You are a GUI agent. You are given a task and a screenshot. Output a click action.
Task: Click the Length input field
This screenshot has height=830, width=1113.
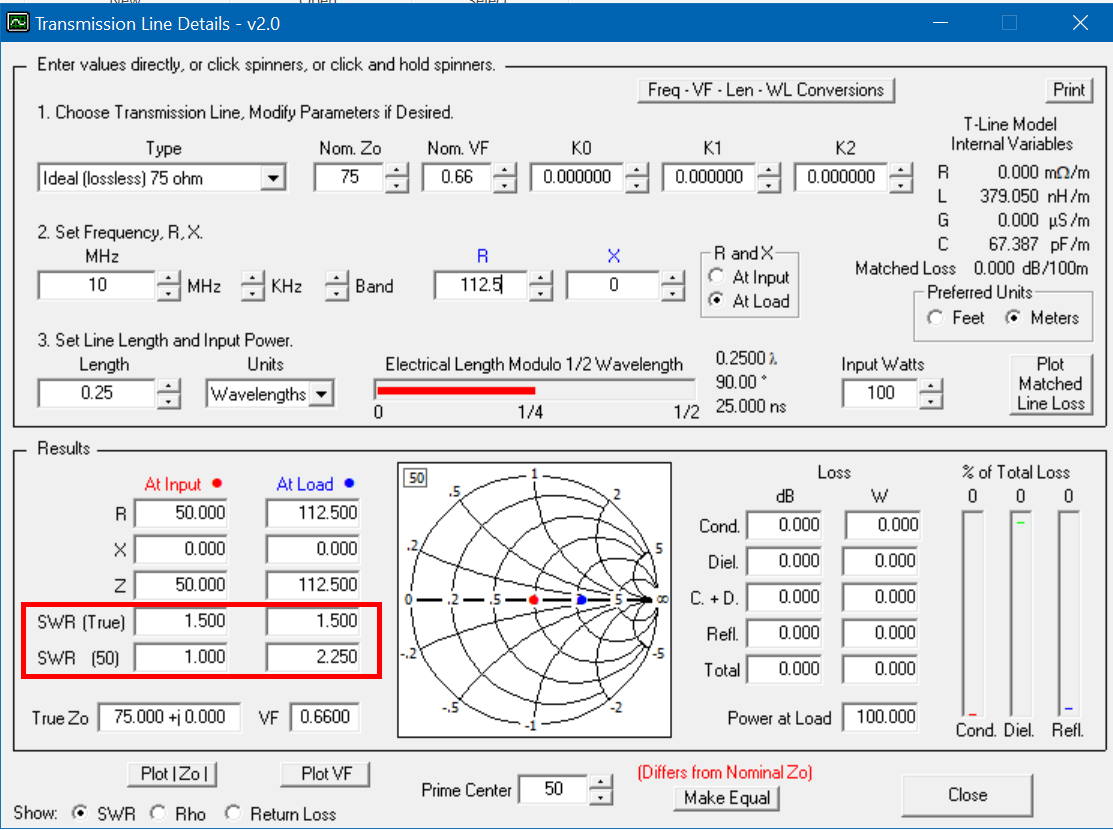(x=96, y=393)
